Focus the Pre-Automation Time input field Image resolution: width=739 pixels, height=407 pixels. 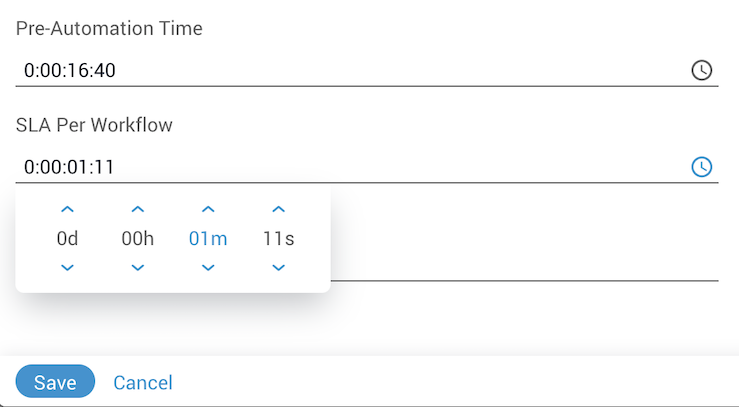point(340,70)
